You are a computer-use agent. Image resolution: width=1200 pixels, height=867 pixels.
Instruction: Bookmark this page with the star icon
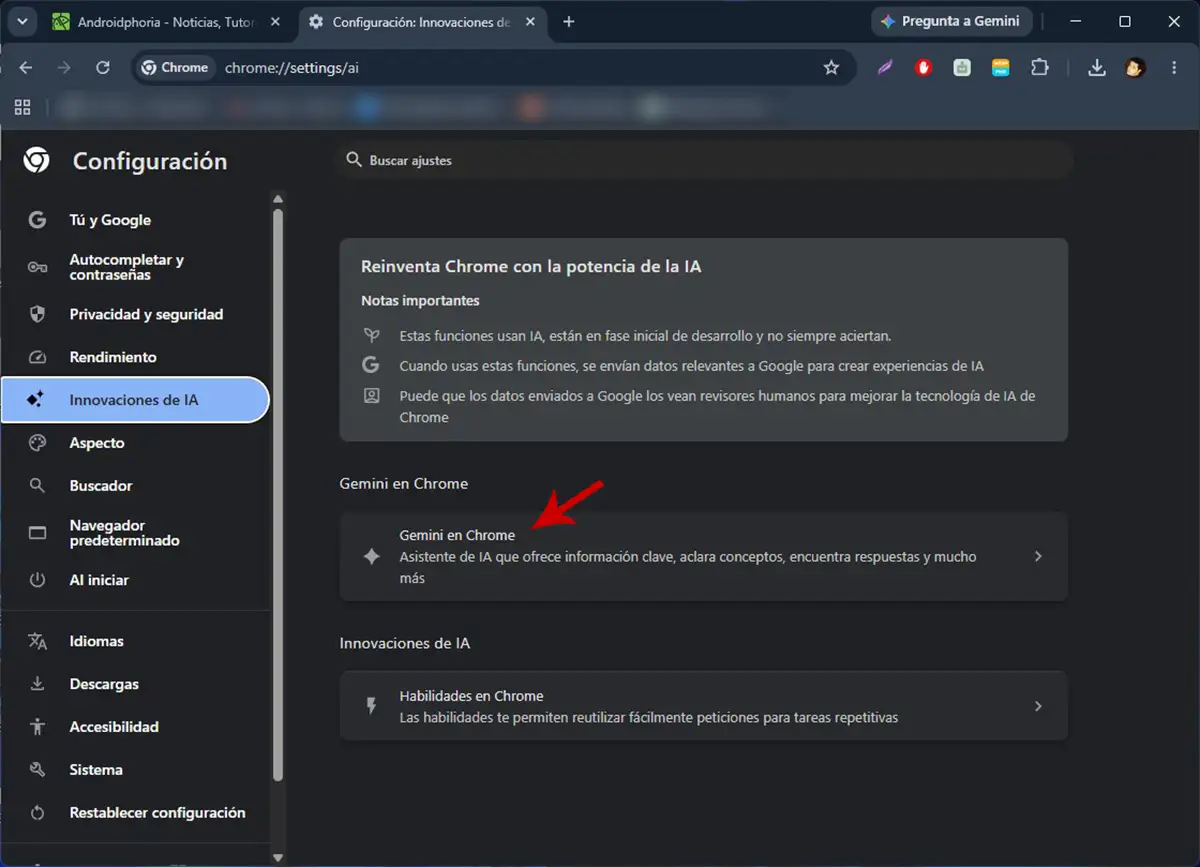(831, 67)
